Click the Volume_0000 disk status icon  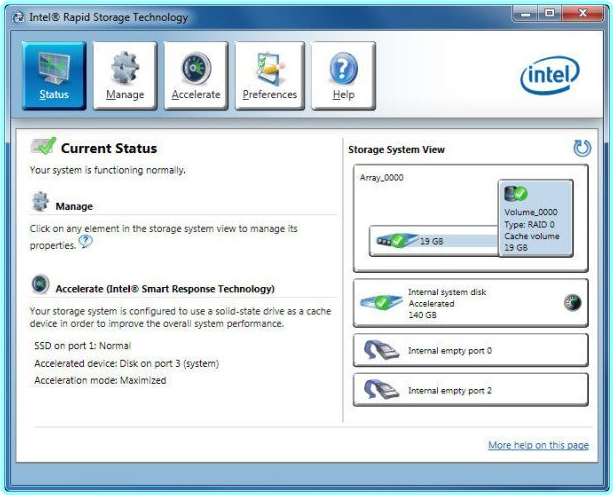pos(516,193)
